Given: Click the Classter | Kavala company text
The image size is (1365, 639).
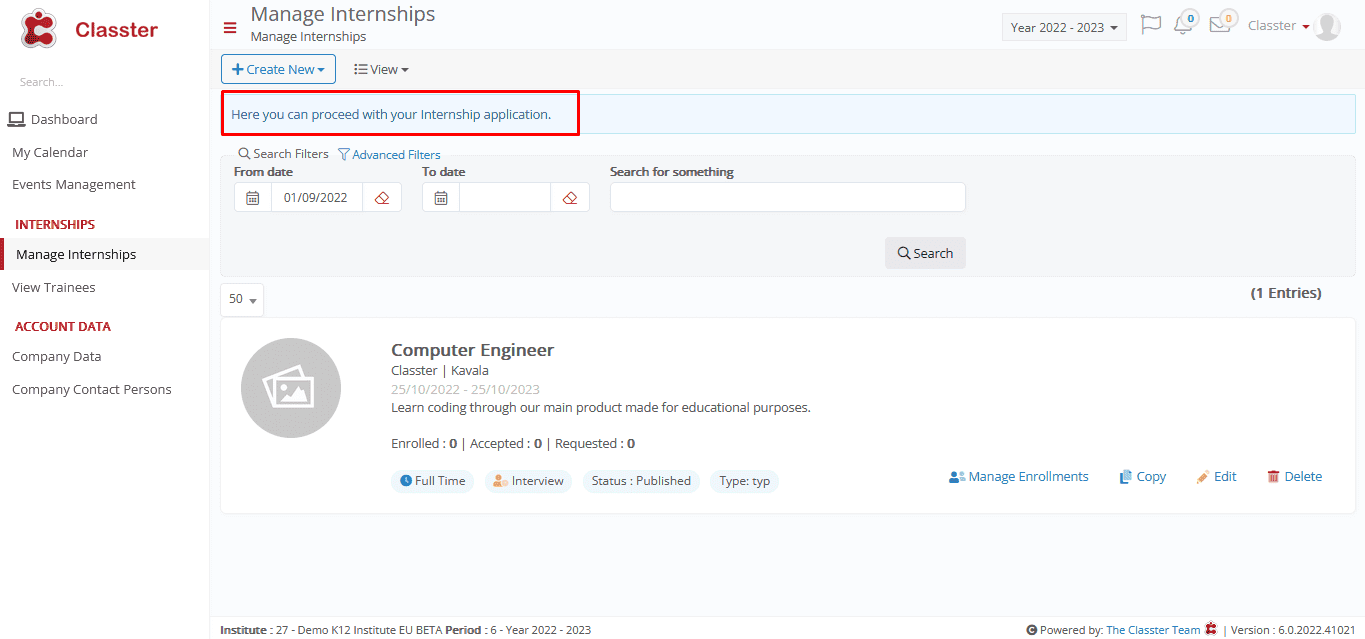Looking at the screenshot, I should point(440,371).
